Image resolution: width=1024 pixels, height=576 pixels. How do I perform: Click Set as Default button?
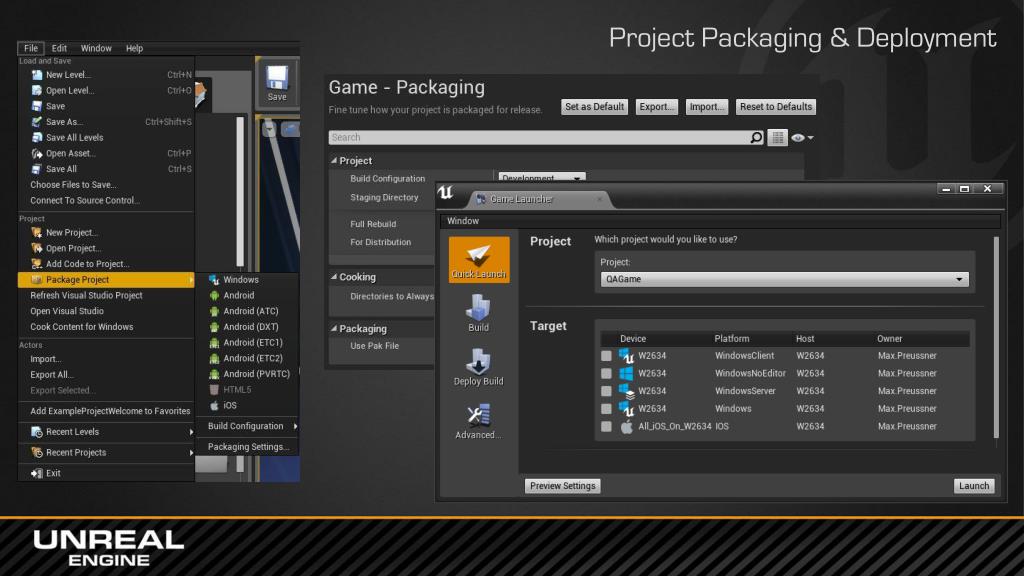pyautogui.click(x=594, y=106)
